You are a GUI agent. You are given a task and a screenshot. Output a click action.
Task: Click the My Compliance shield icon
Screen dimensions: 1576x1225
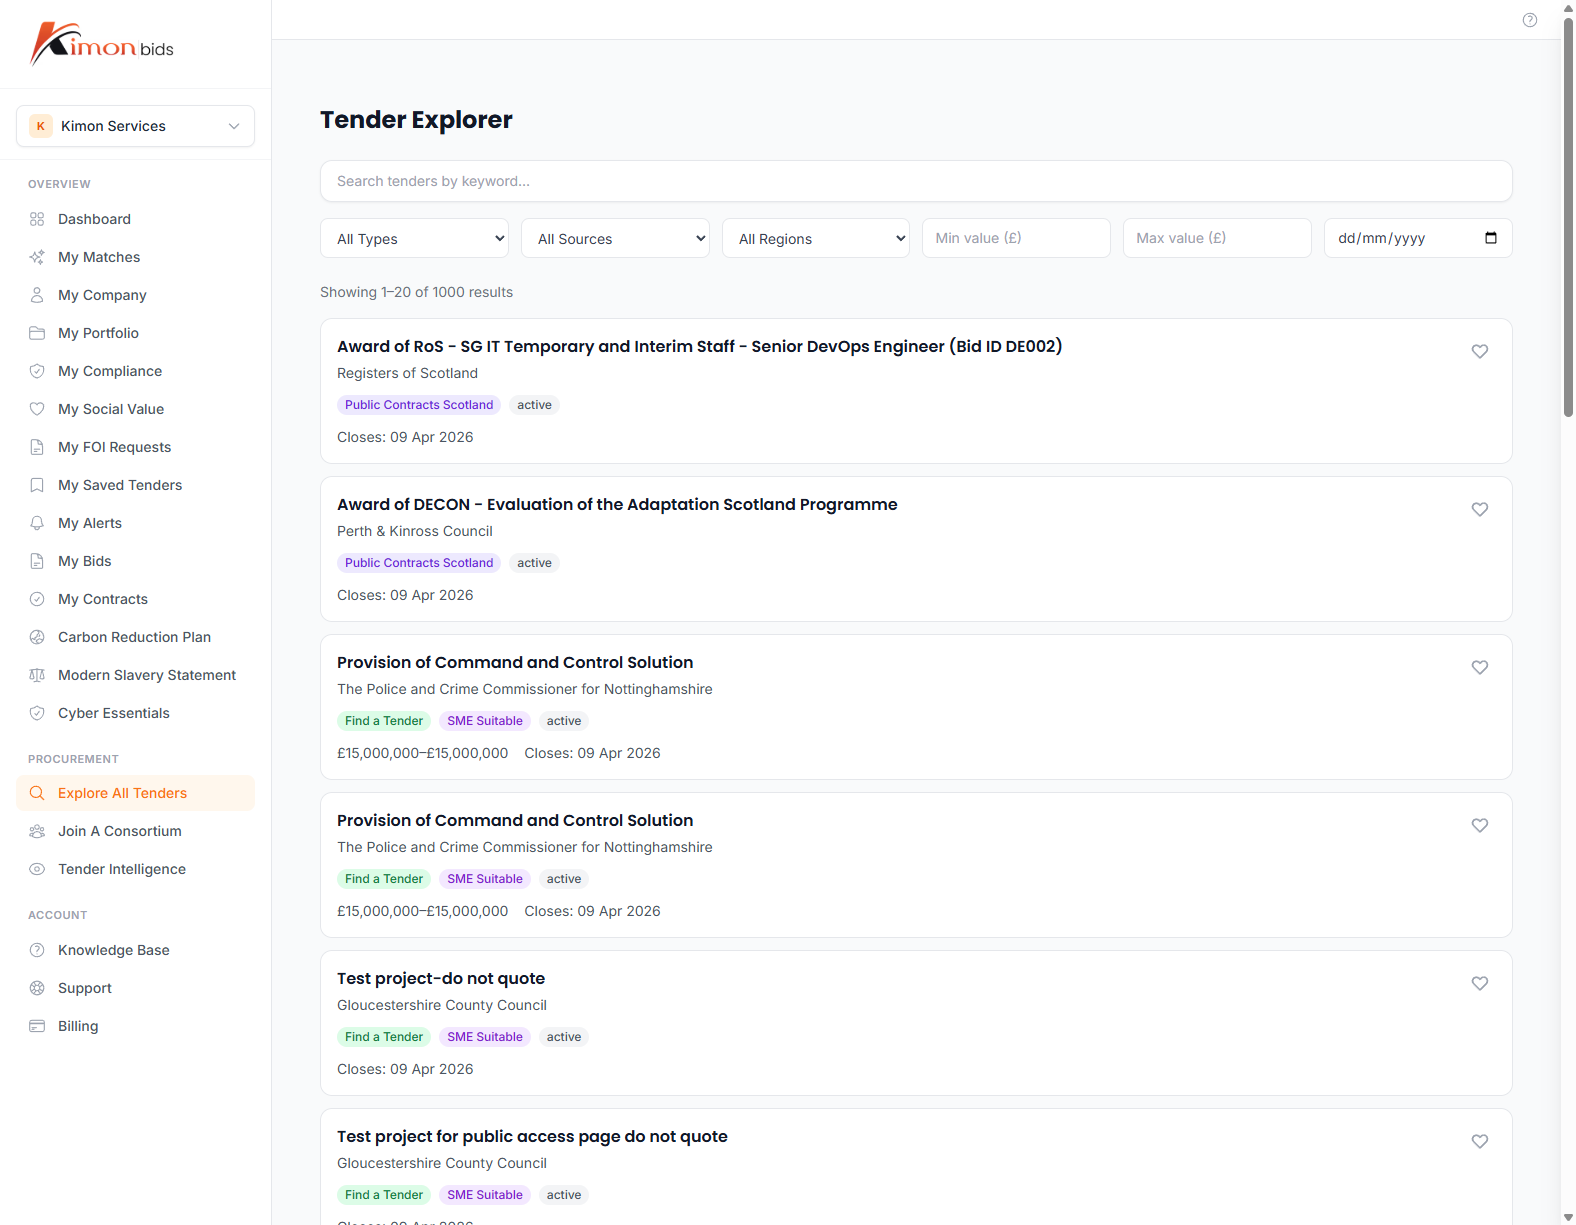click(x=37, y=371)
